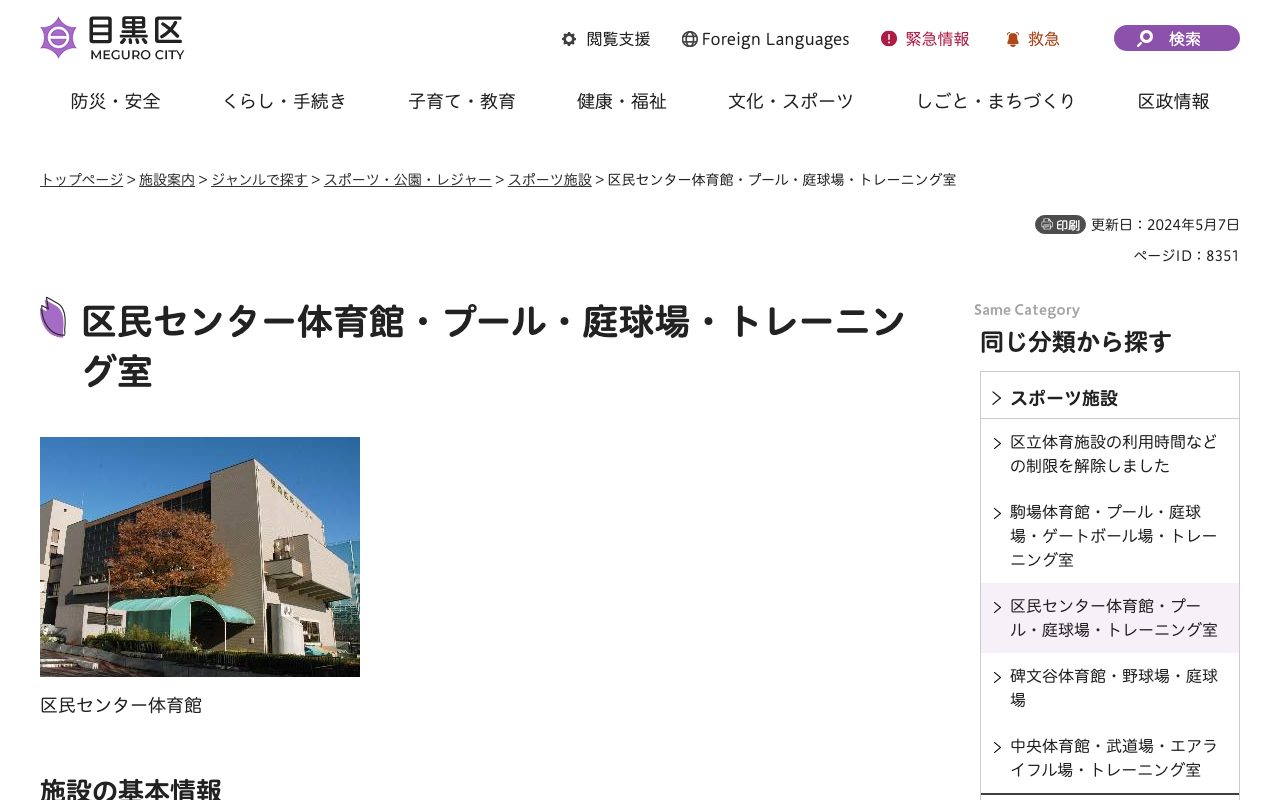This screenshot has width=1280, height=800.
Task: Click chevron beside 区立体育施設の利用時間 item
Action: [997, 443]
